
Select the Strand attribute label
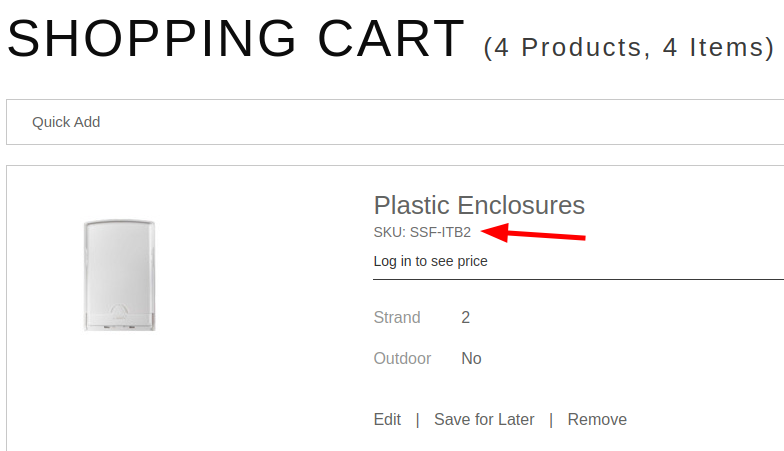pyautogui.click(x=397, y=318)
